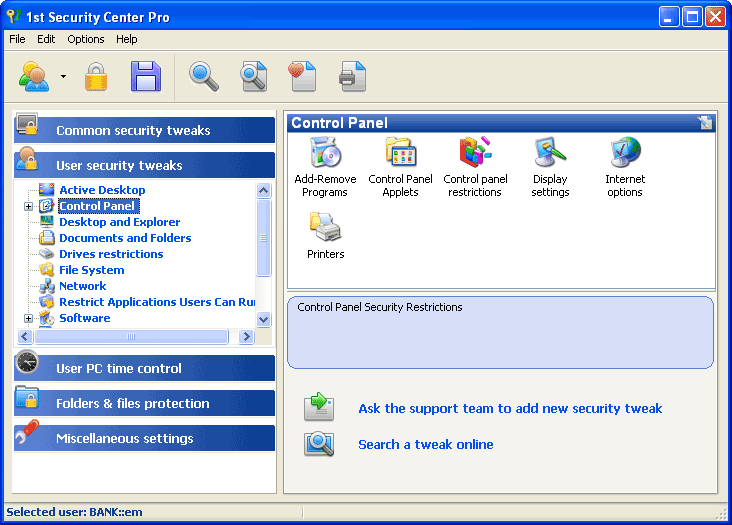732x525 pixels.
Task: Click File System tree icon
Action: coord(47,270)
